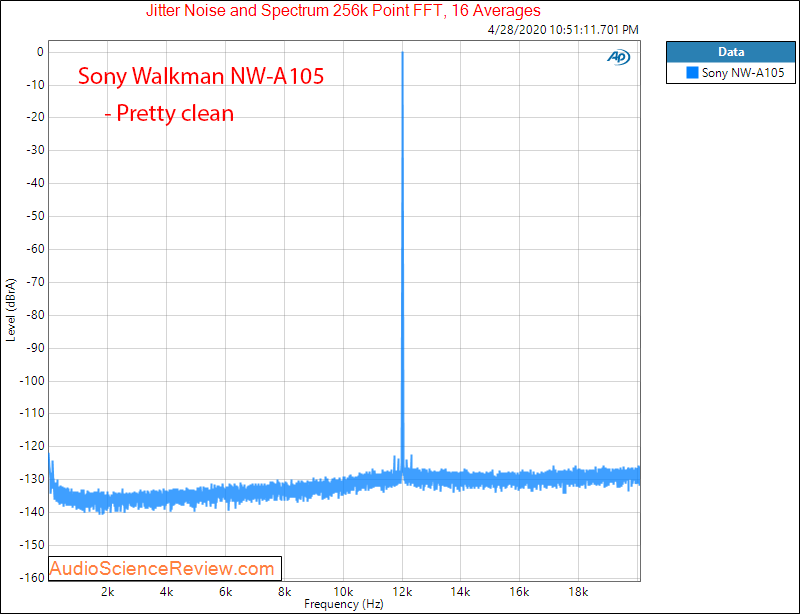Image resolution: width=800 pixels, height=614 pixels.
Task: Click the -80 level tick label
Action: [x=35, y=315]
